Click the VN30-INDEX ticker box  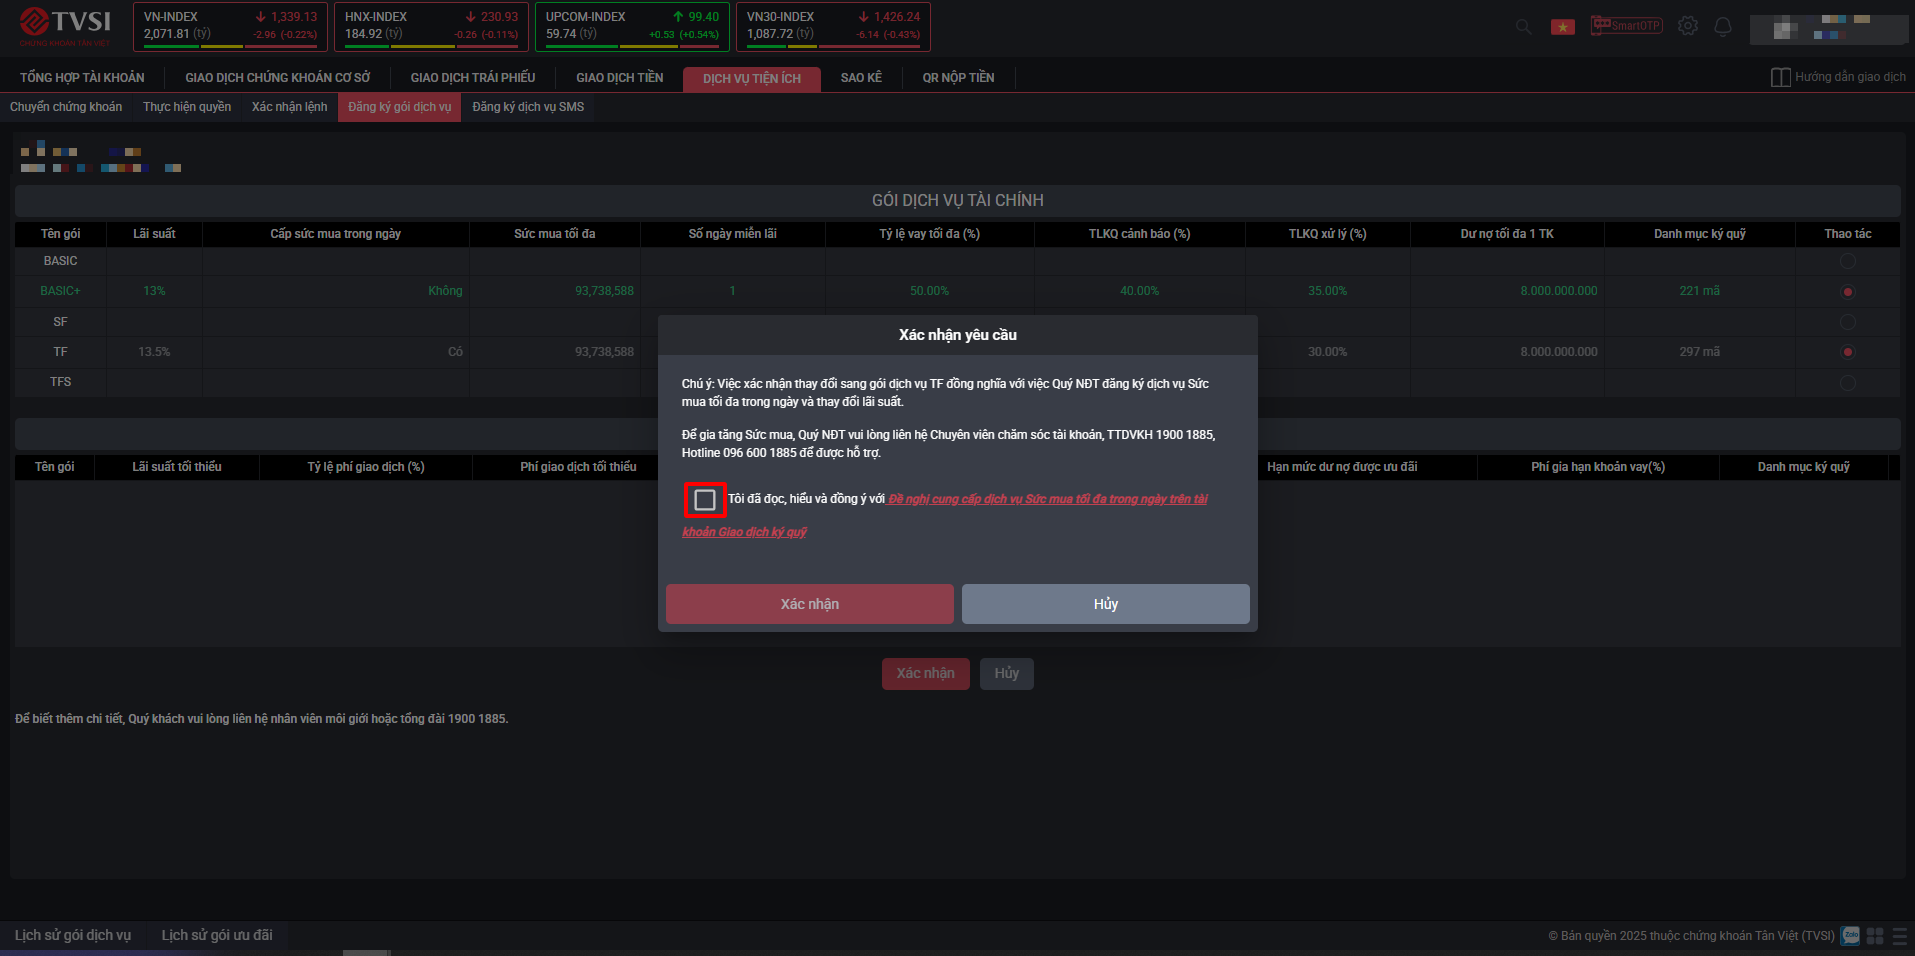(x=833, y=27)
